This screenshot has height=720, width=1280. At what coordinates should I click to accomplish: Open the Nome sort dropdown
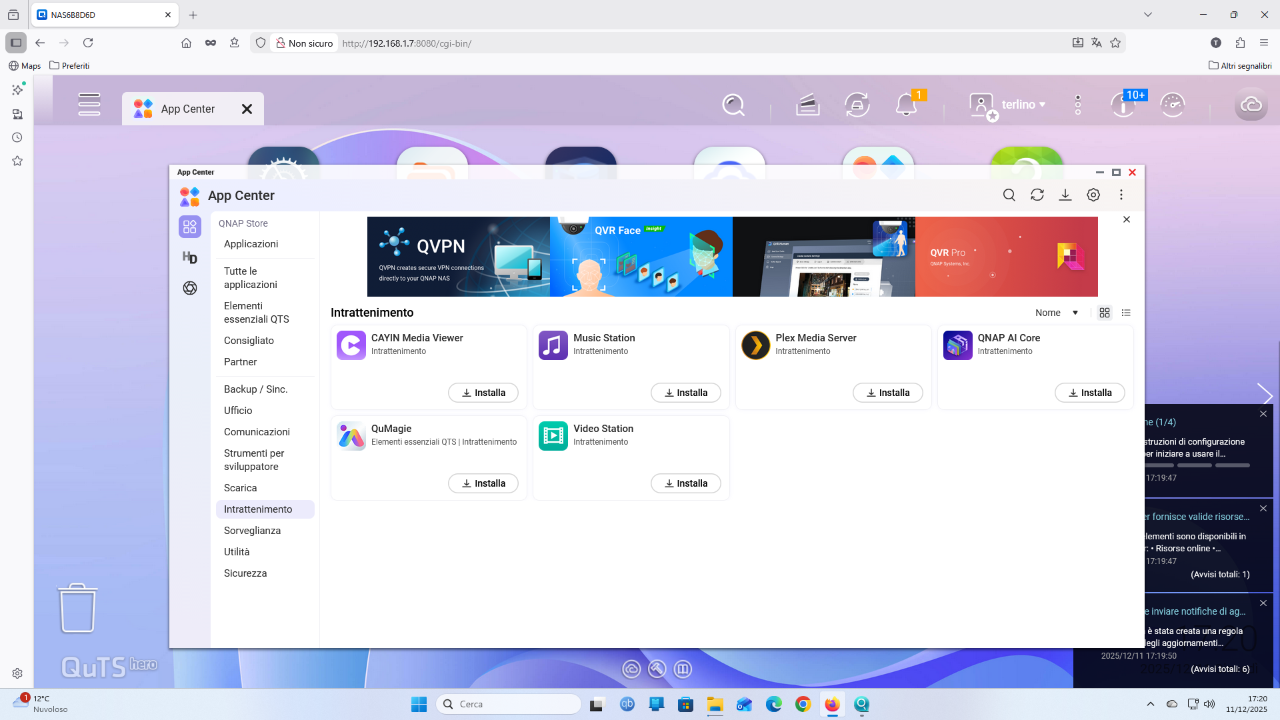1056,313
